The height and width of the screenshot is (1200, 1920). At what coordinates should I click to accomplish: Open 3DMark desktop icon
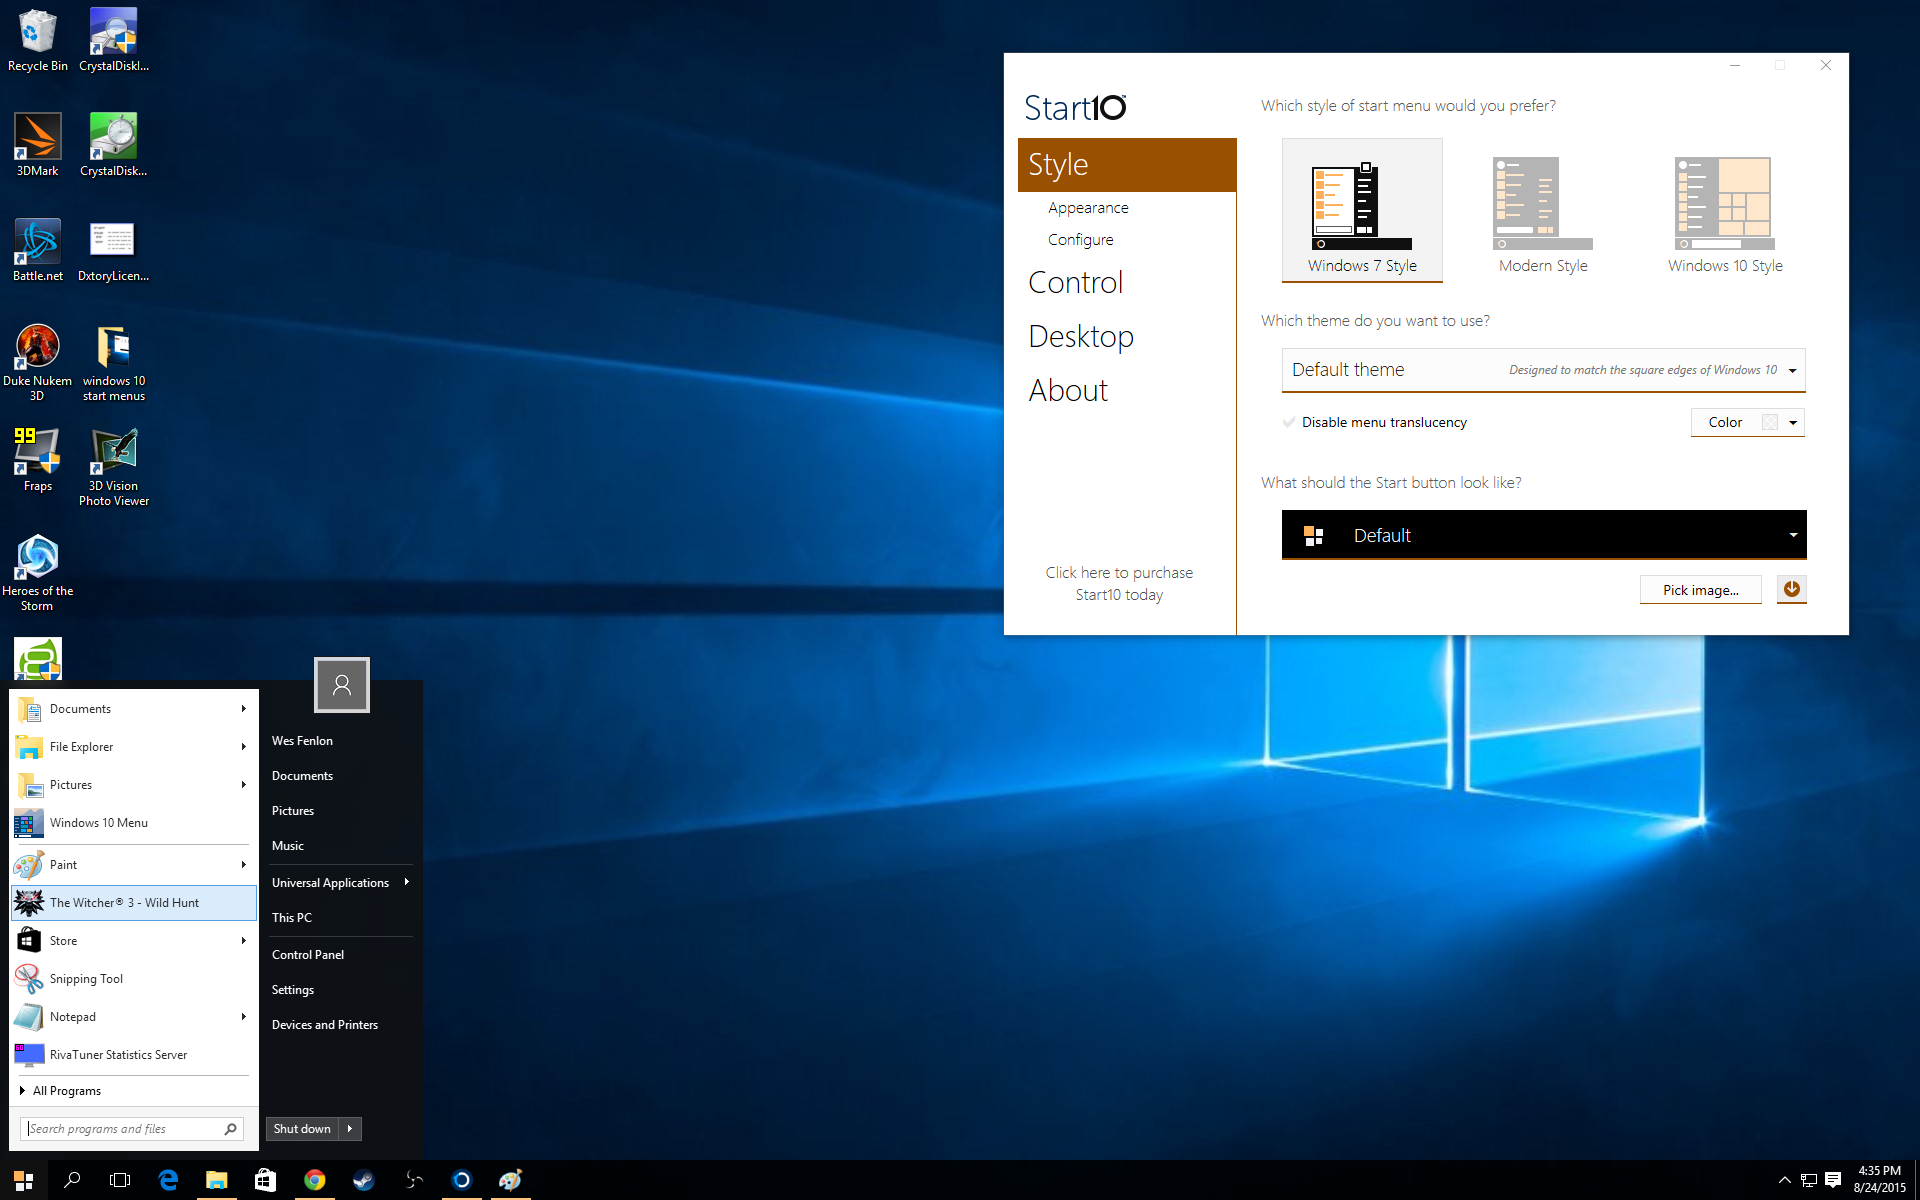coord(36,137)
